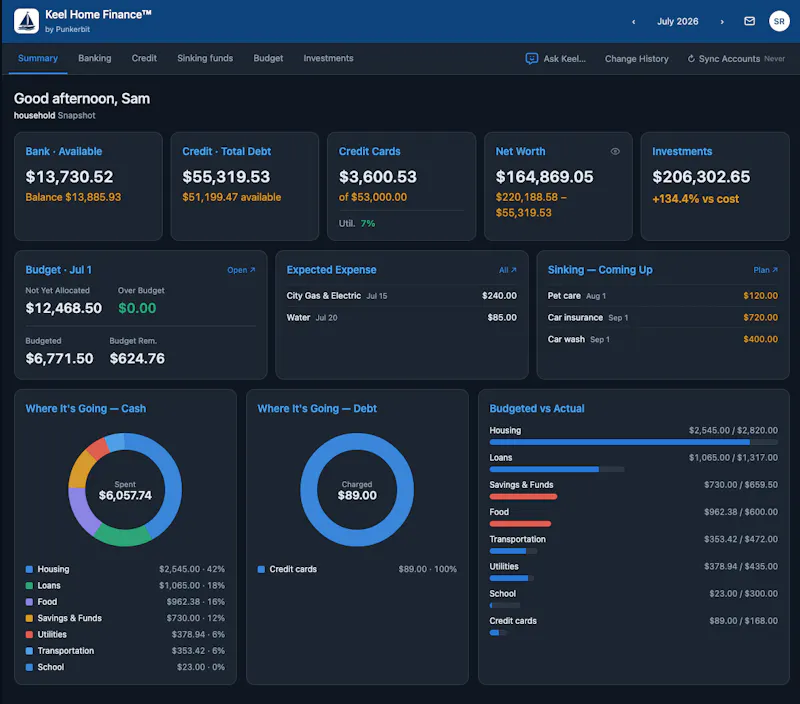Click Util. 7% in Credit Cards card
The image size is (800, 704).
[x=357, y=223]
